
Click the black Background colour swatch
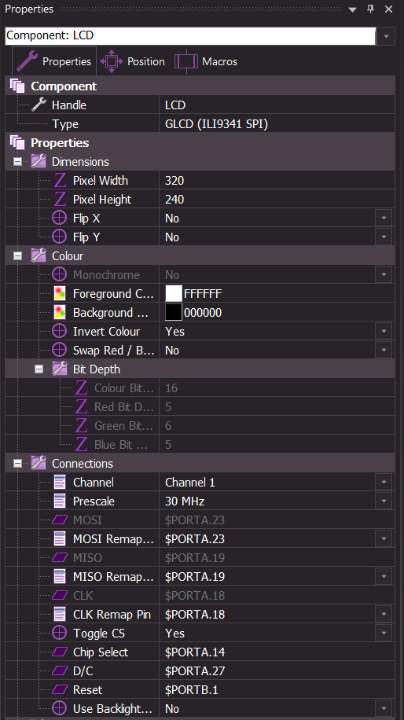tap(174, 312)
